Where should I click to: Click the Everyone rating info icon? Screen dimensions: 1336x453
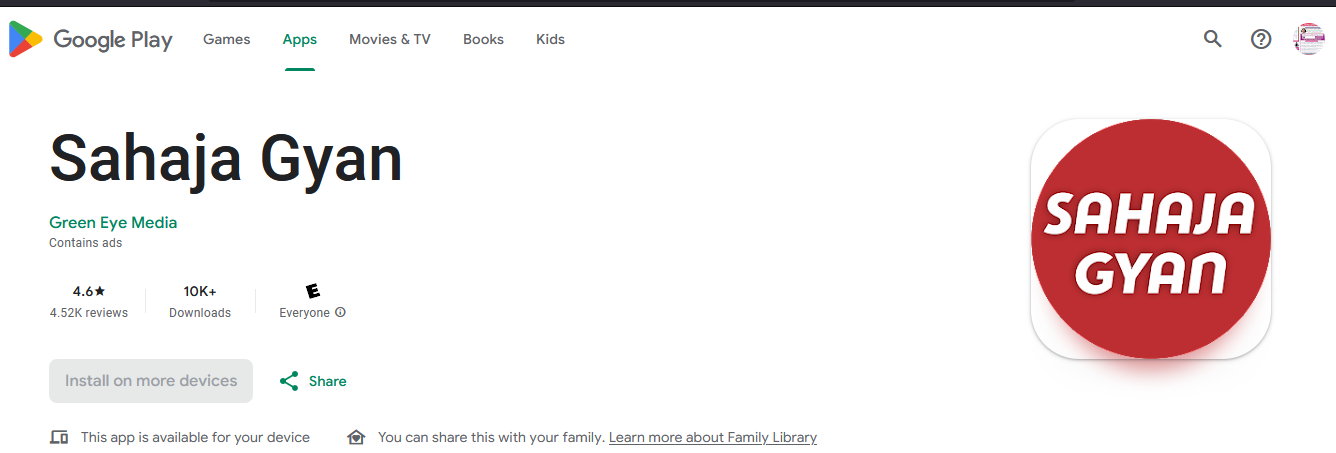(x=340, y=313)
